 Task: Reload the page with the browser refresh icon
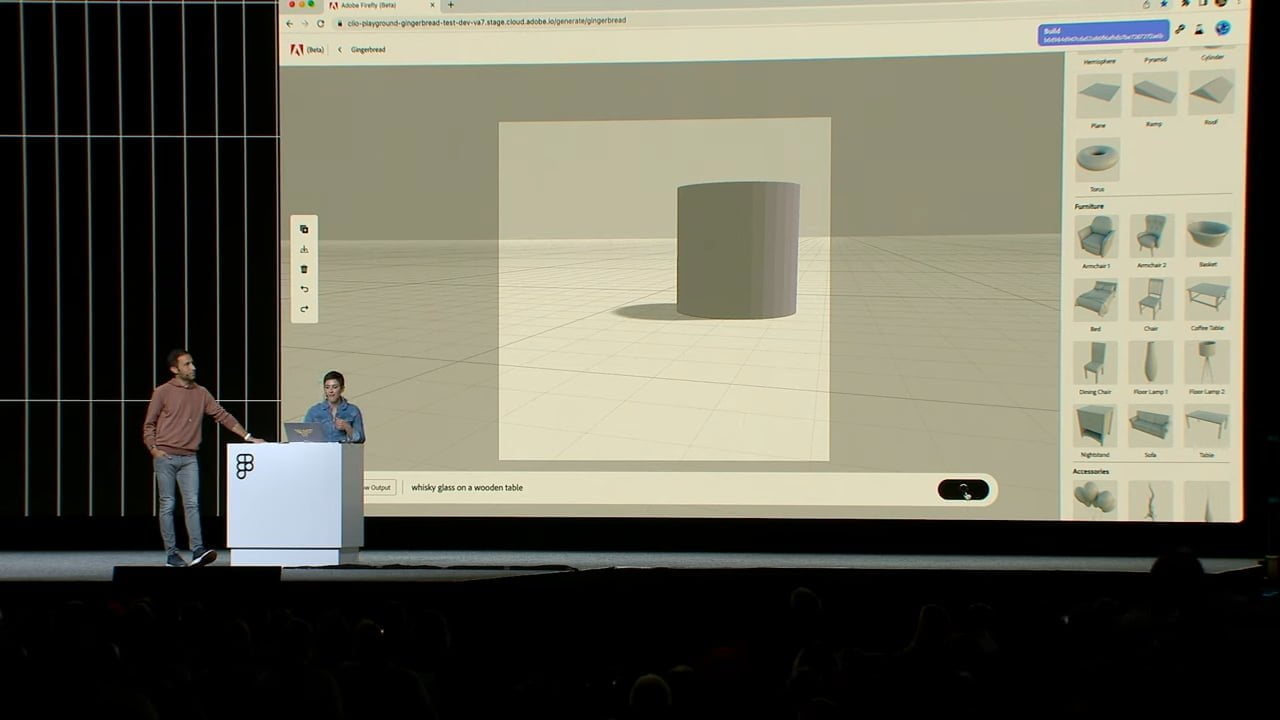coord(320,23)
